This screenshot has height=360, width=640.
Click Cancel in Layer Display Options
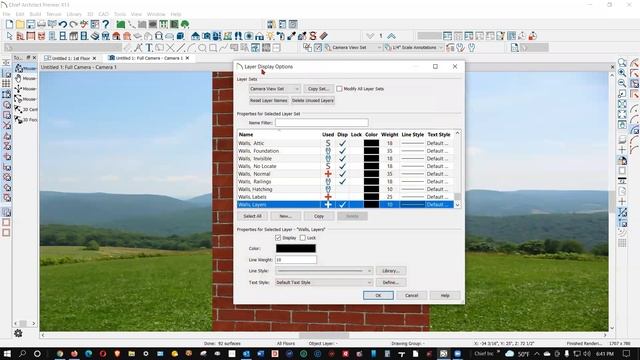point(411,296)
